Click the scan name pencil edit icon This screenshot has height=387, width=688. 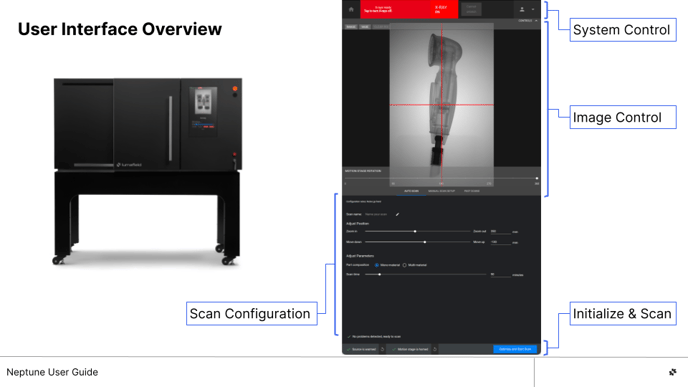click(398, 214)
